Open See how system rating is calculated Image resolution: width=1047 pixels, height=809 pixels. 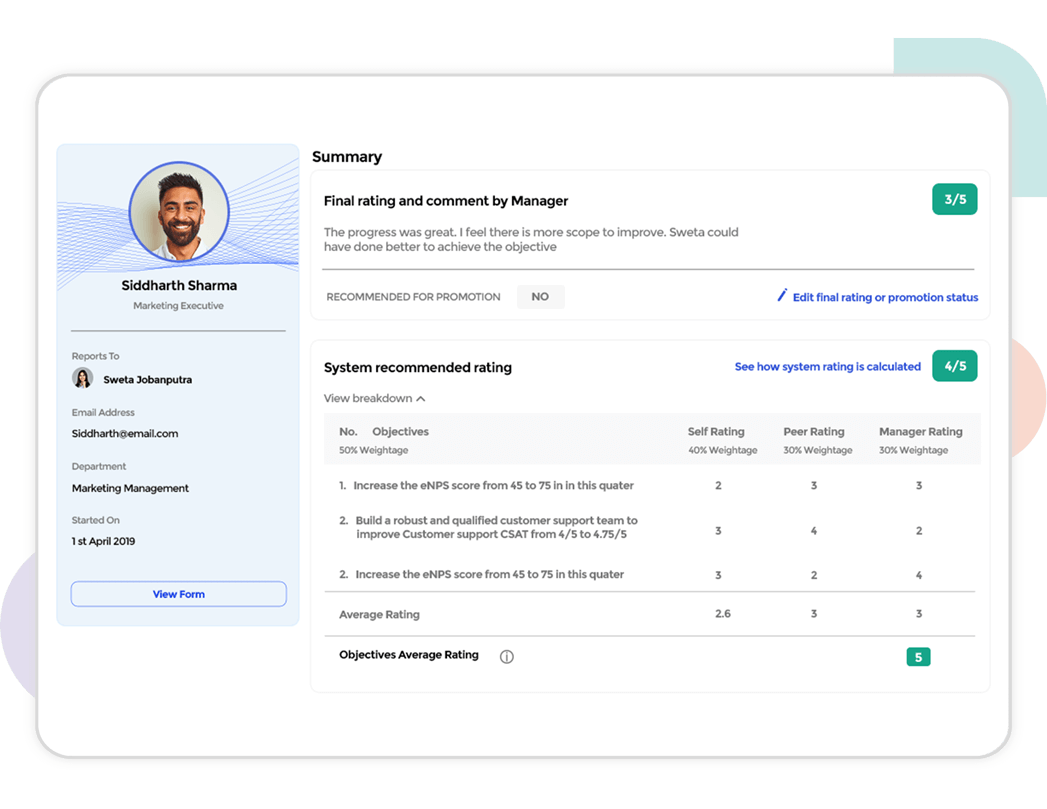point(827,366)
